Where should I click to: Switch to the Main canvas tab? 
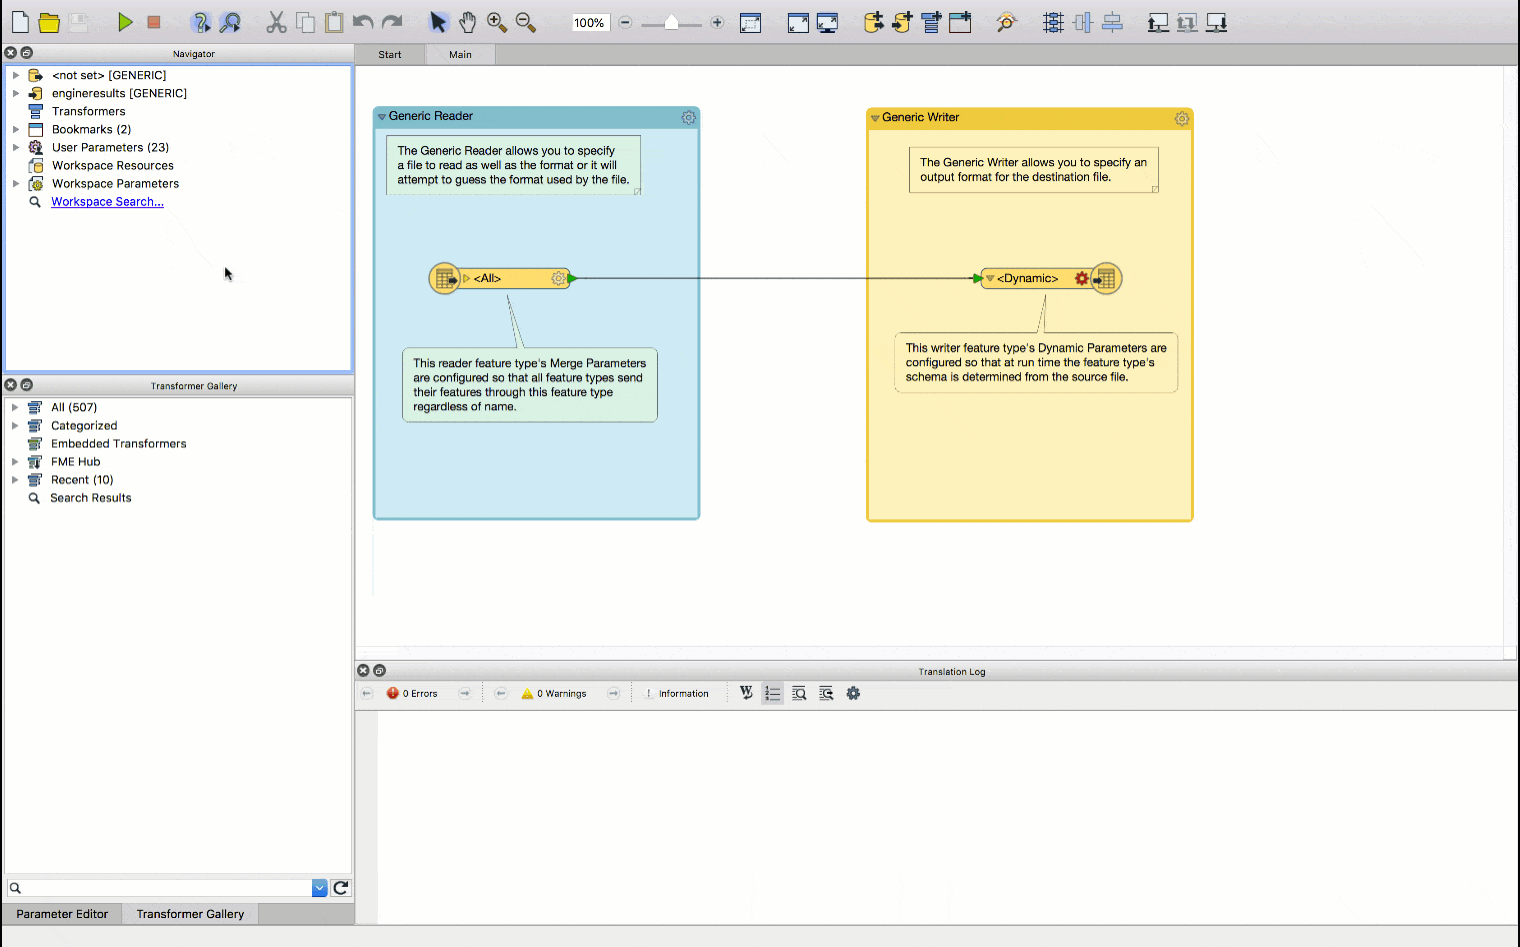[x=460, y=55]
